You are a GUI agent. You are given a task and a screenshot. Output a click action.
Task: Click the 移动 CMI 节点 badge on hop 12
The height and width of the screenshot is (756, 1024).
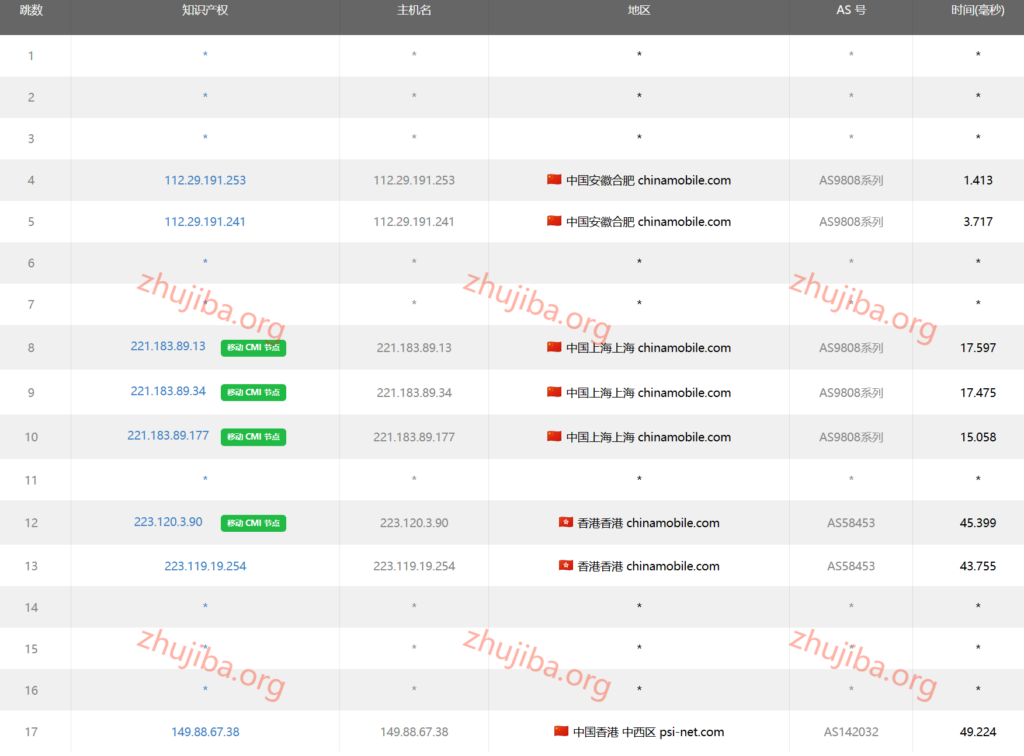pyautogui.click(x=253, y=523)
